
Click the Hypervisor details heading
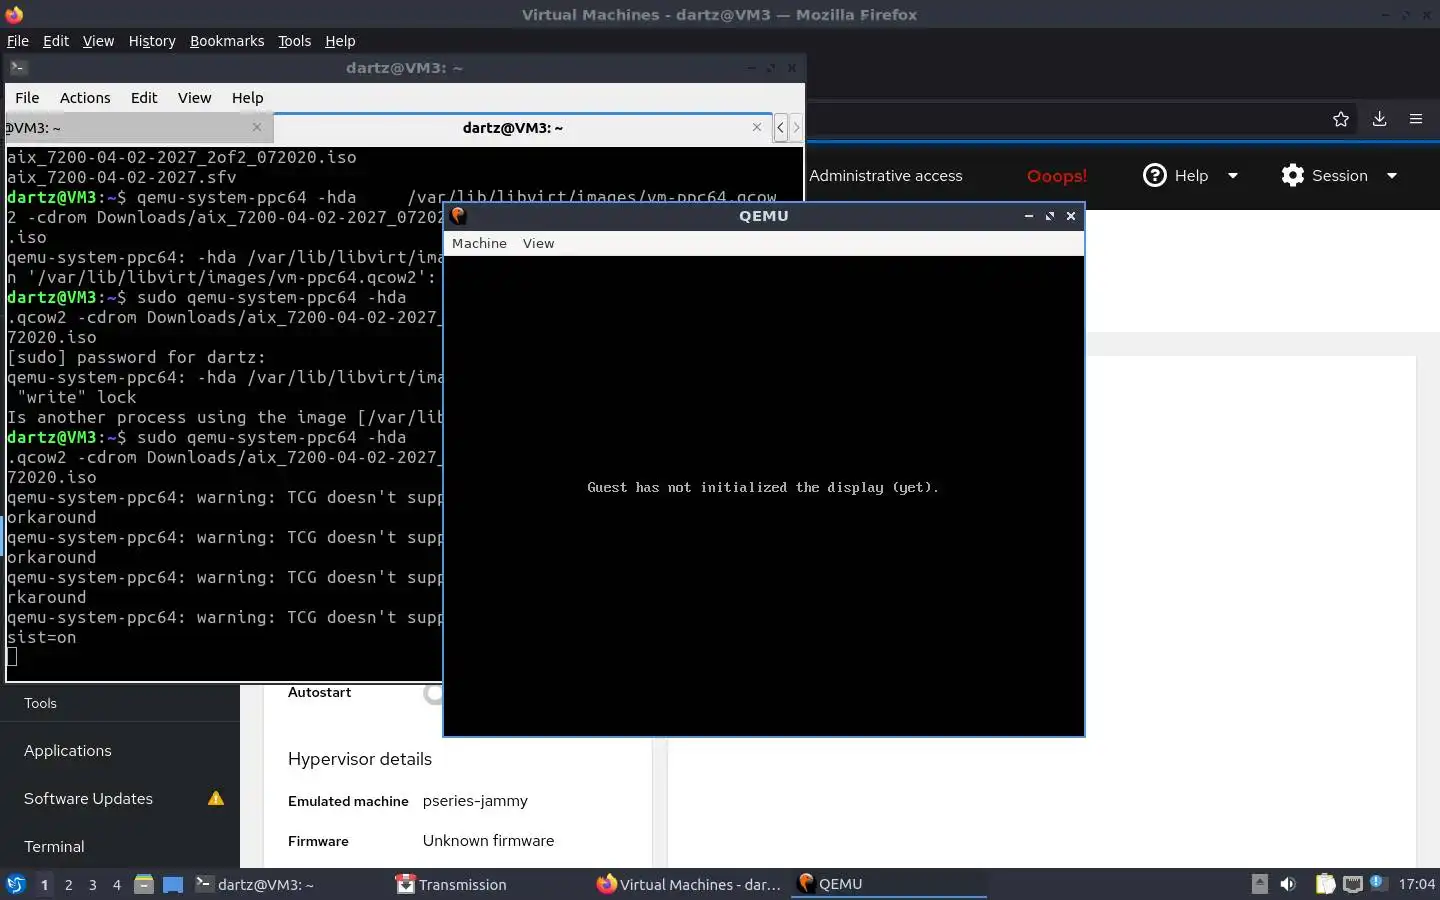pyautogui.click(x=360, y=759)
